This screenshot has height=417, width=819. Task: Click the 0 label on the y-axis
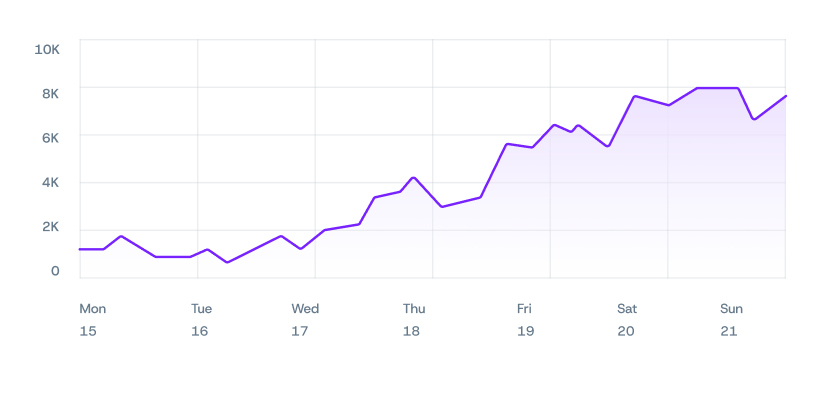pyautogui.click(x=55, y=270)
